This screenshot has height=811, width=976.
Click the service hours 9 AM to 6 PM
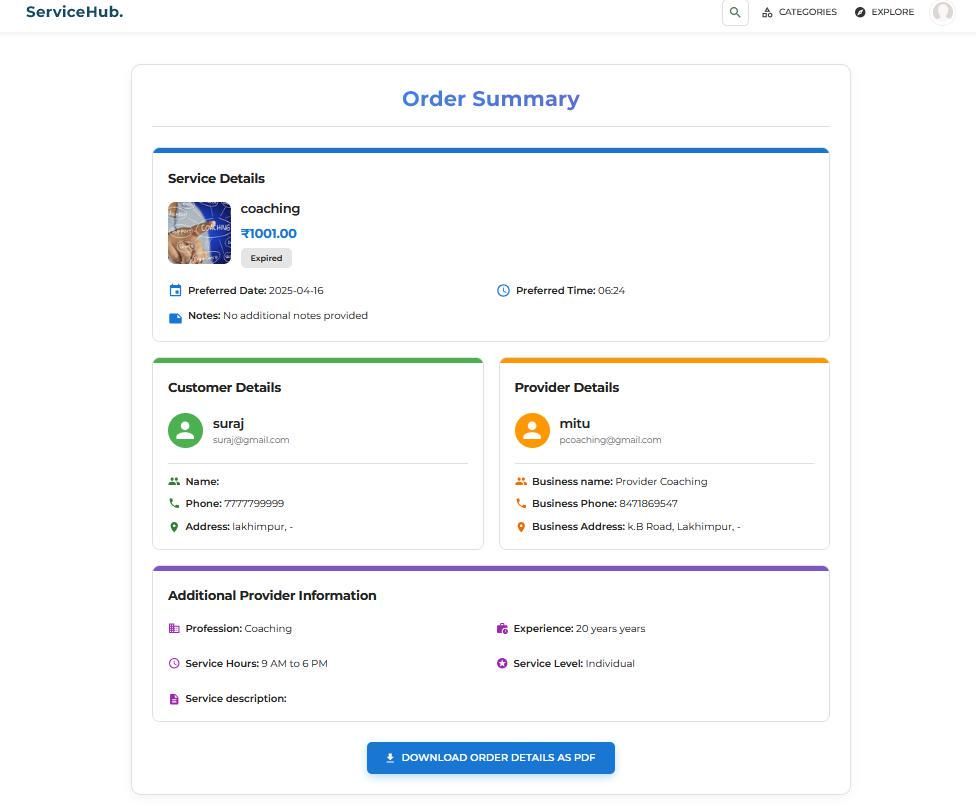(x=294, y=663)
